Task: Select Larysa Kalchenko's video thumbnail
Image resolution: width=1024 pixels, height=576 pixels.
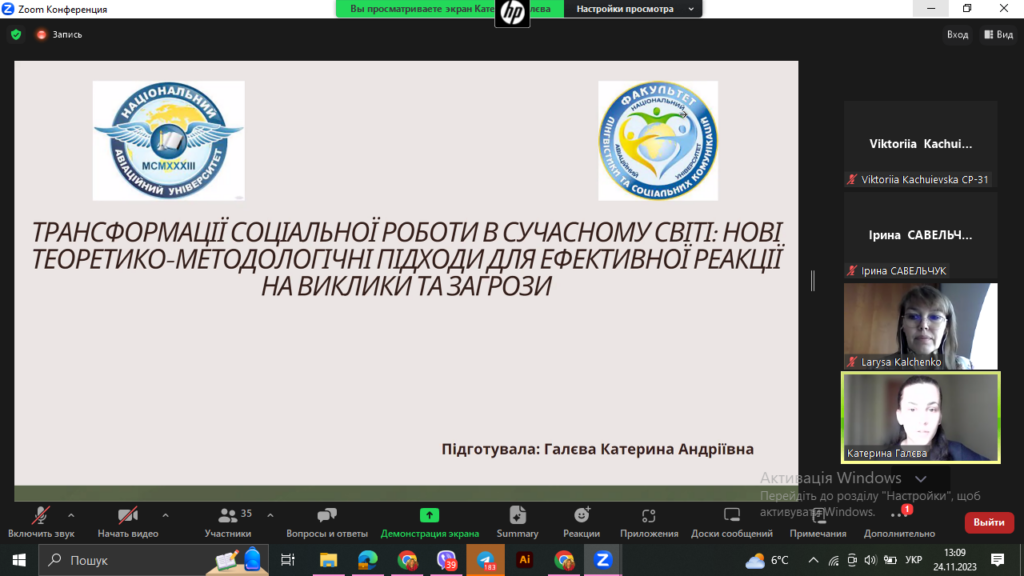Action: coord(920,326)
